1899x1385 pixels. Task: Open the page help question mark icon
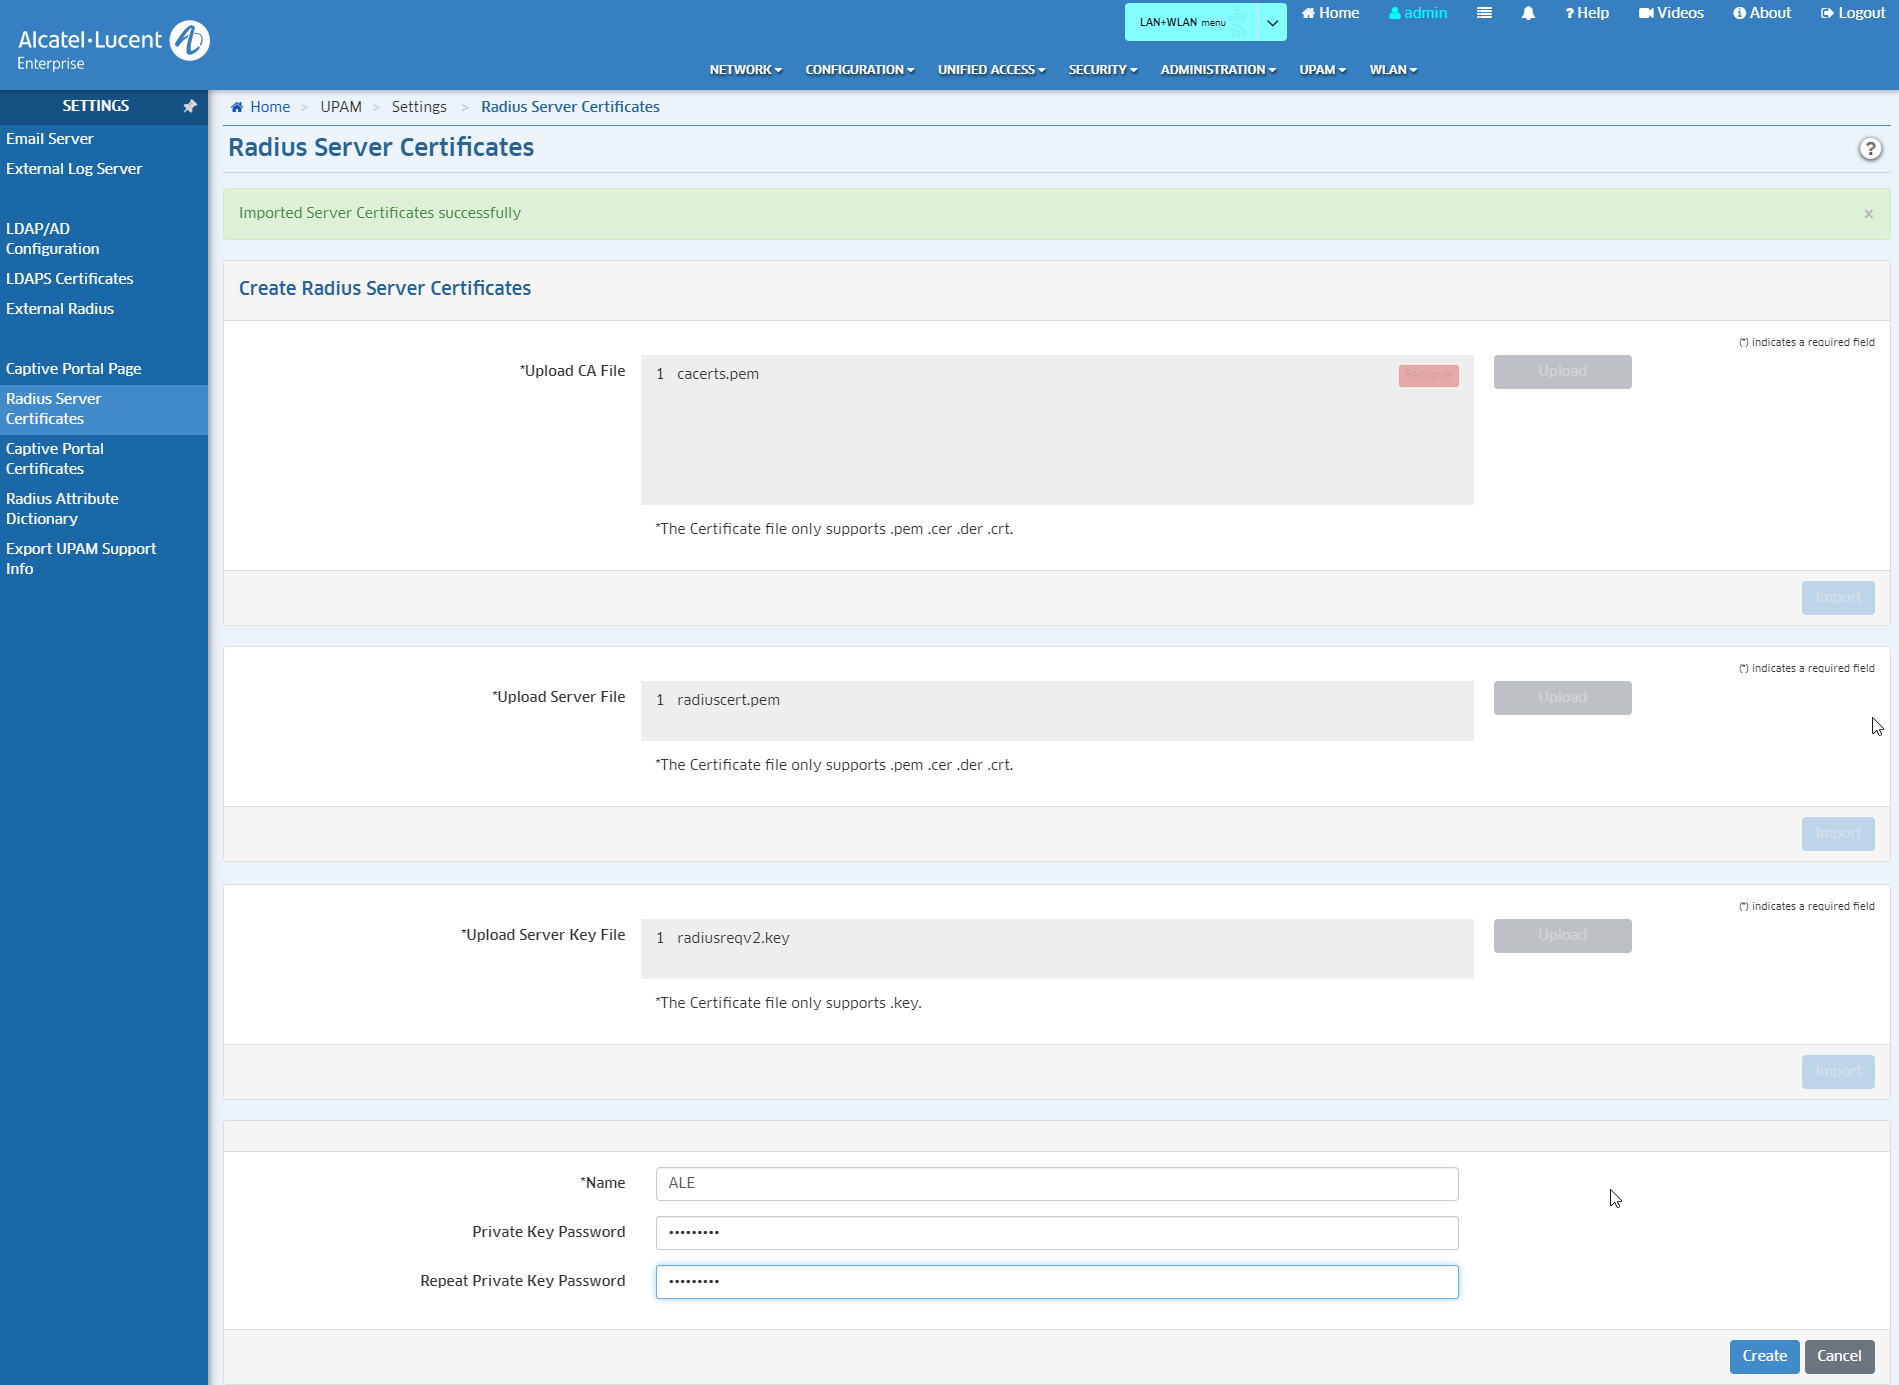tap(1869, 149)
